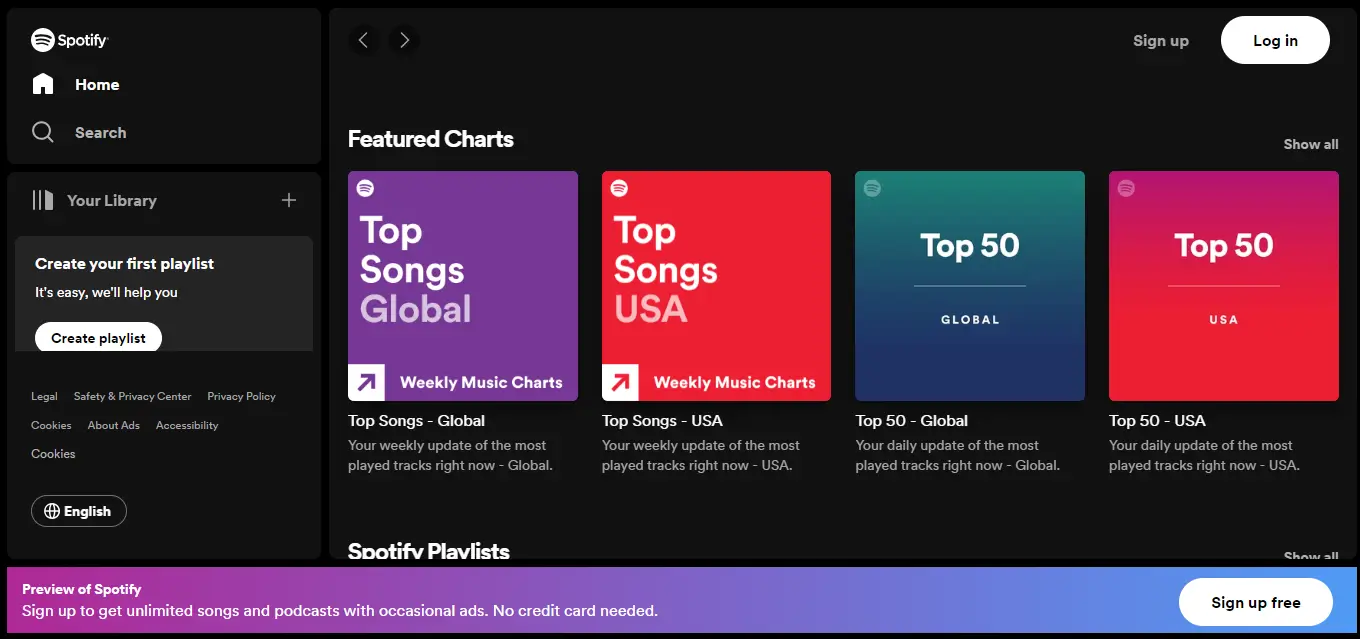This screenshot has width=1360, height=639.
Task: Click the Your Library icon
Action: click(42, 200)
